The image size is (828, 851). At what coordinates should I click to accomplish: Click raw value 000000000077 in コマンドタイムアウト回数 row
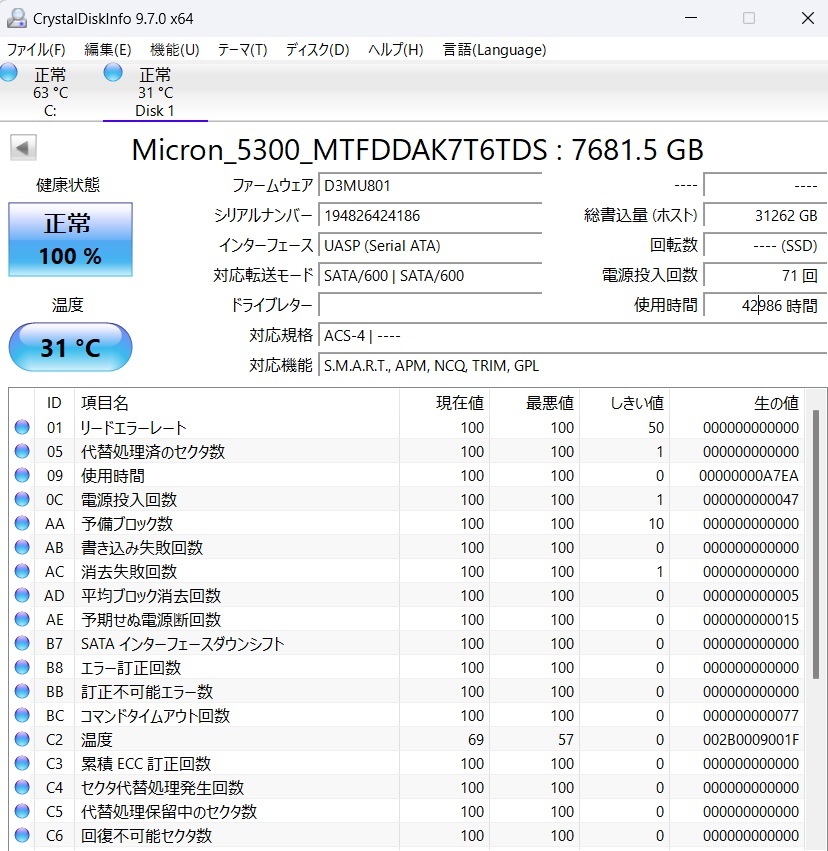(751, 715)
